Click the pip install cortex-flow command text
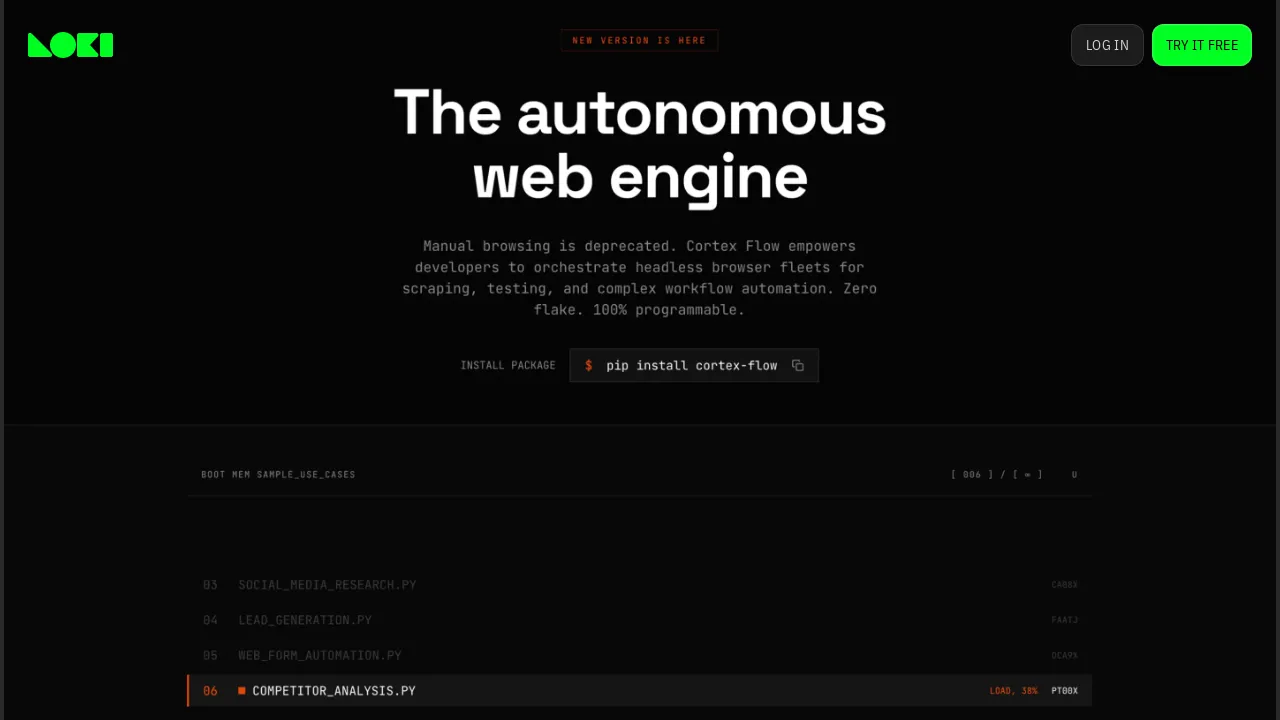This screenshot has height=720, width=1280. (692, 365)
